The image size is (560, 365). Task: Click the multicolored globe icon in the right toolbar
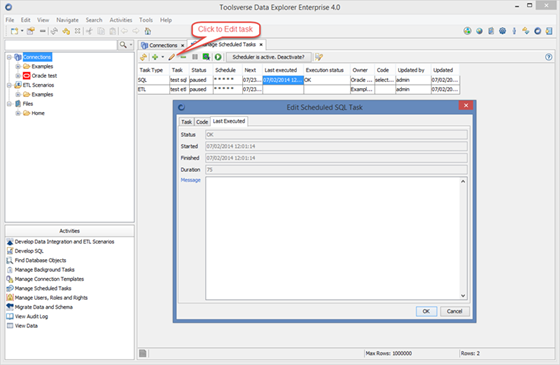click(x=467, y=31)
